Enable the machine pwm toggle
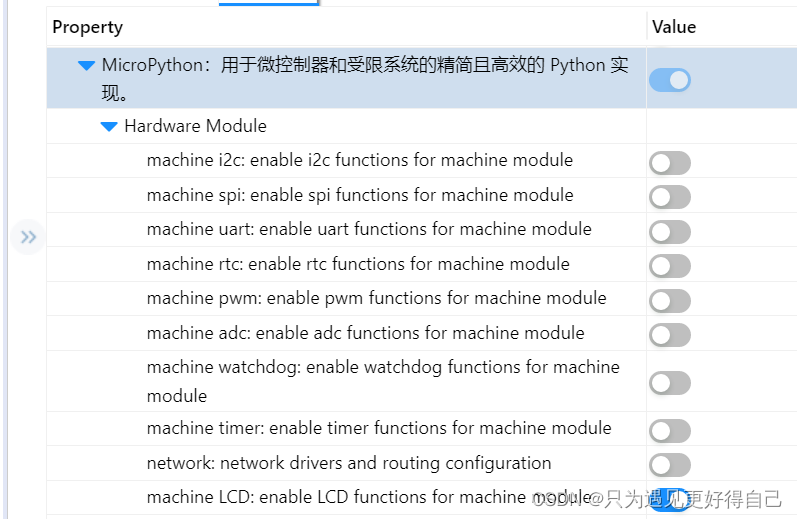This screenshot has width=797, height=519. [x=669, y=300]
